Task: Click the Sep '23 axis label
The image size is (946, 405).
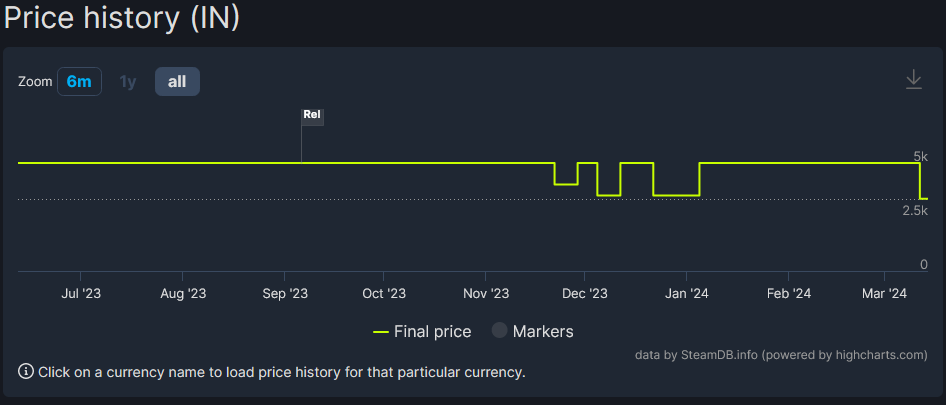Action: [284, 294]
